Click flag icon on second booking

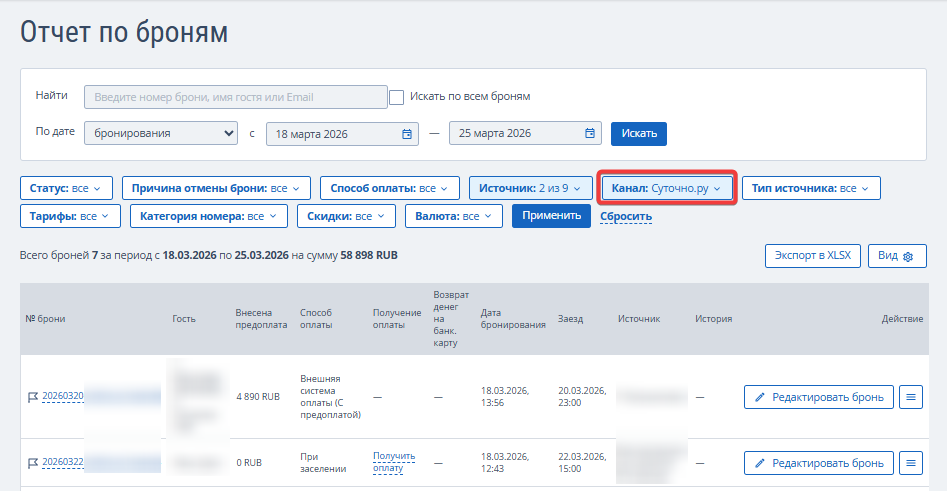pyautogui.click(x=32, y=463)
